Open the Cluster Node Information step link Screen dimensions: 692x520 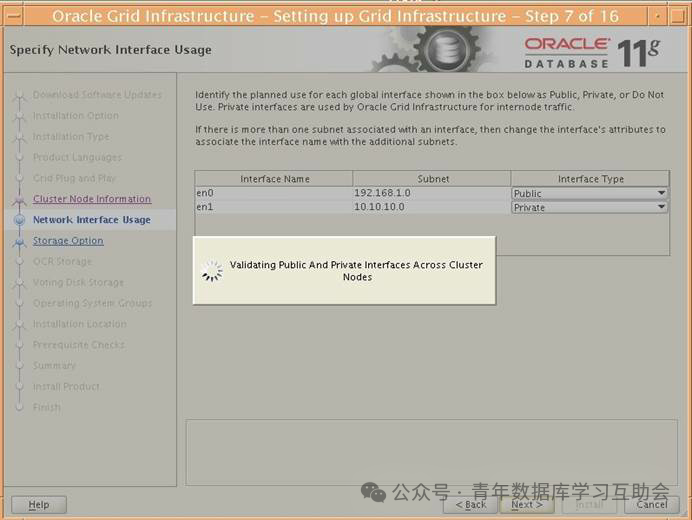tap(92, 199)
